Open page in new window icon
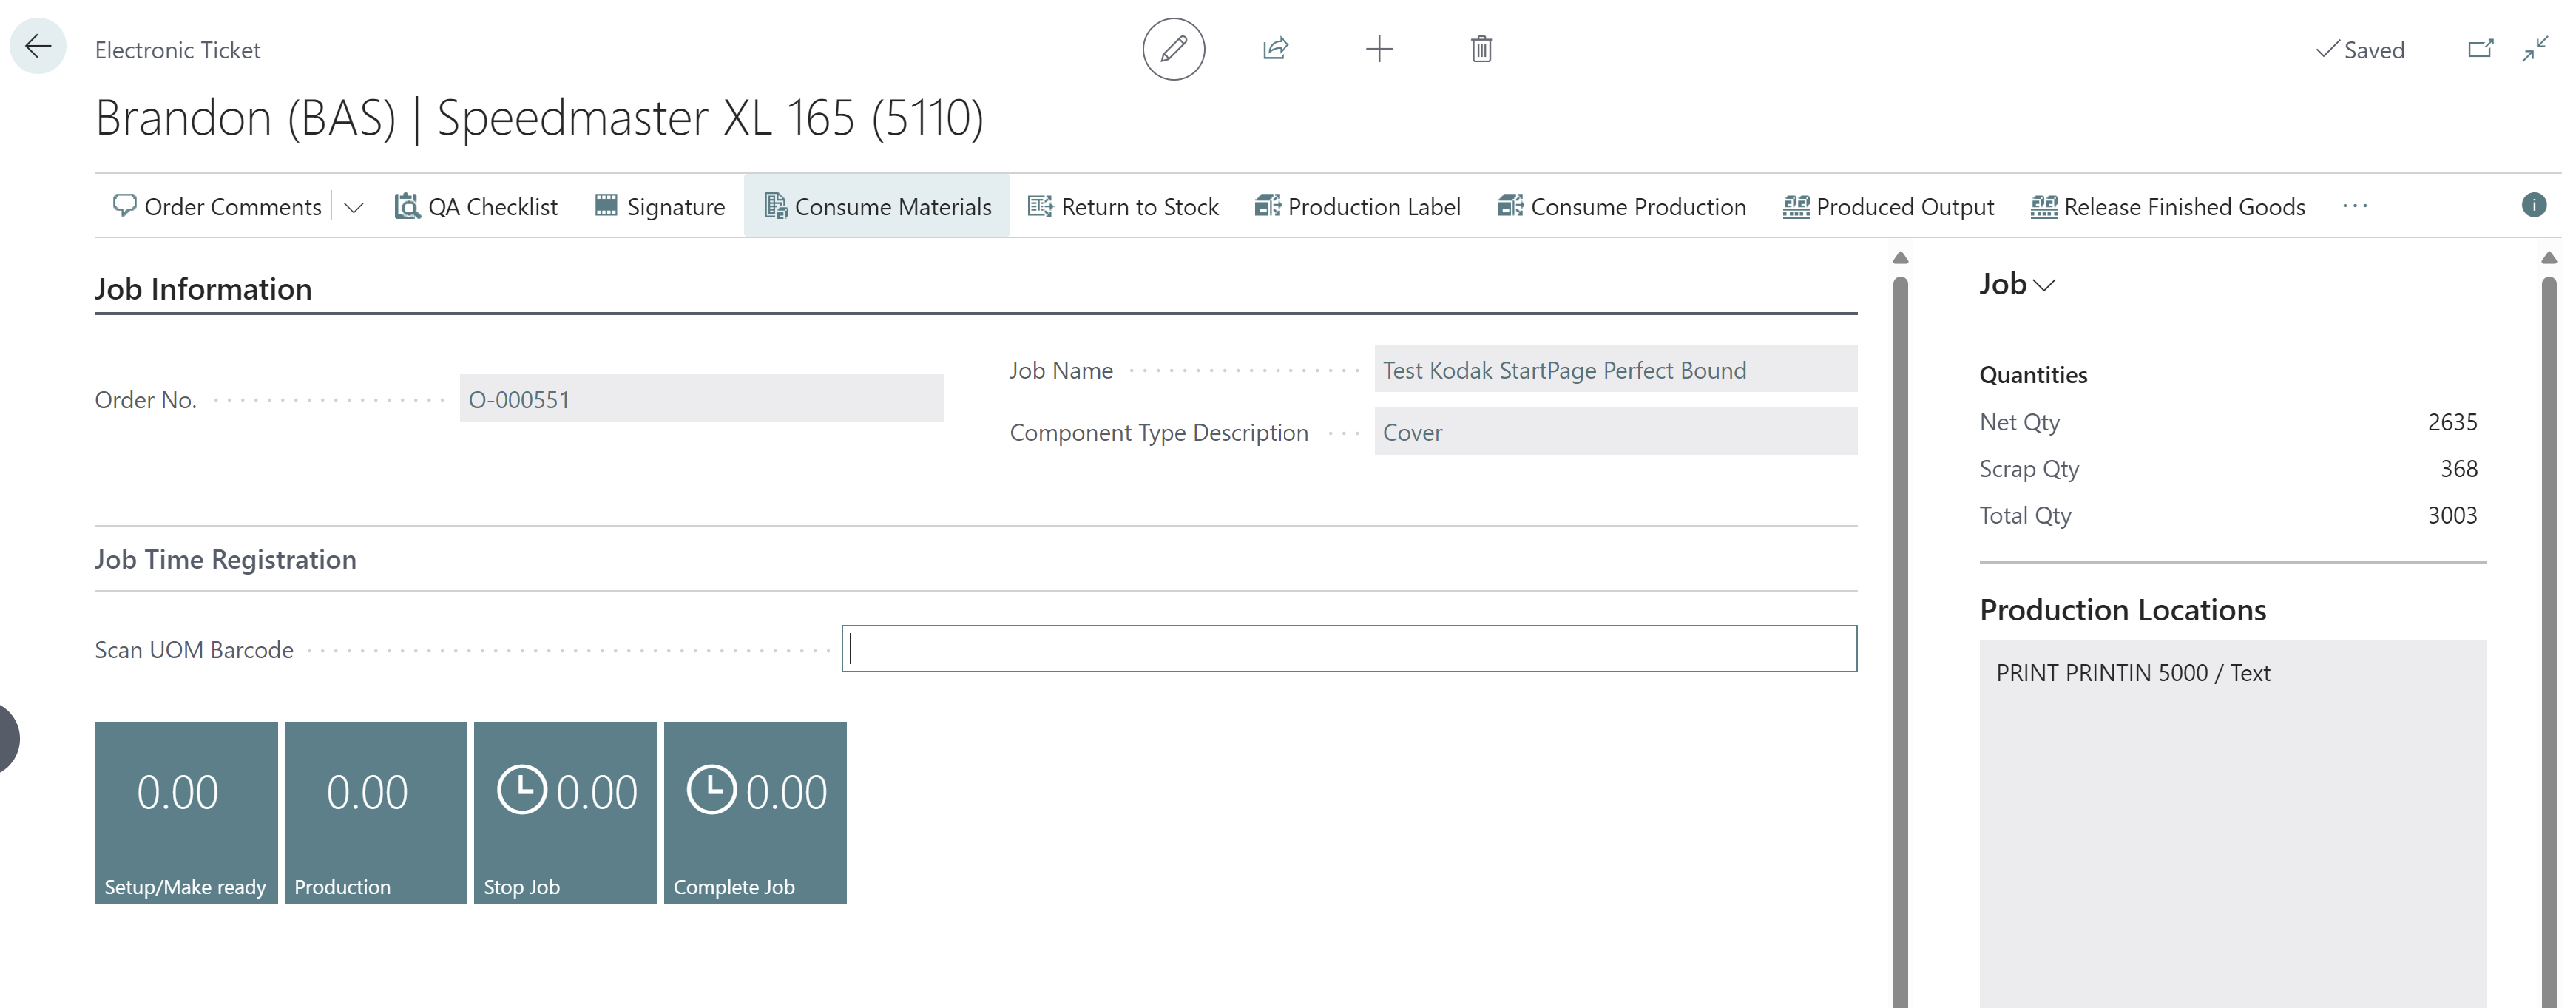2576x1008 pixels. tap(2480, 49)
